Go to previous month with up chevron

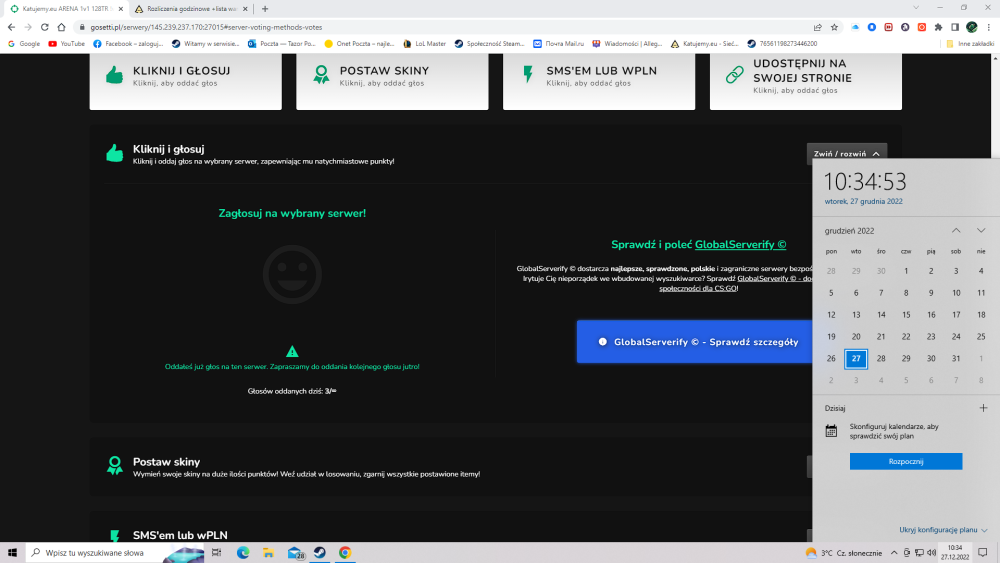(956, 230)
